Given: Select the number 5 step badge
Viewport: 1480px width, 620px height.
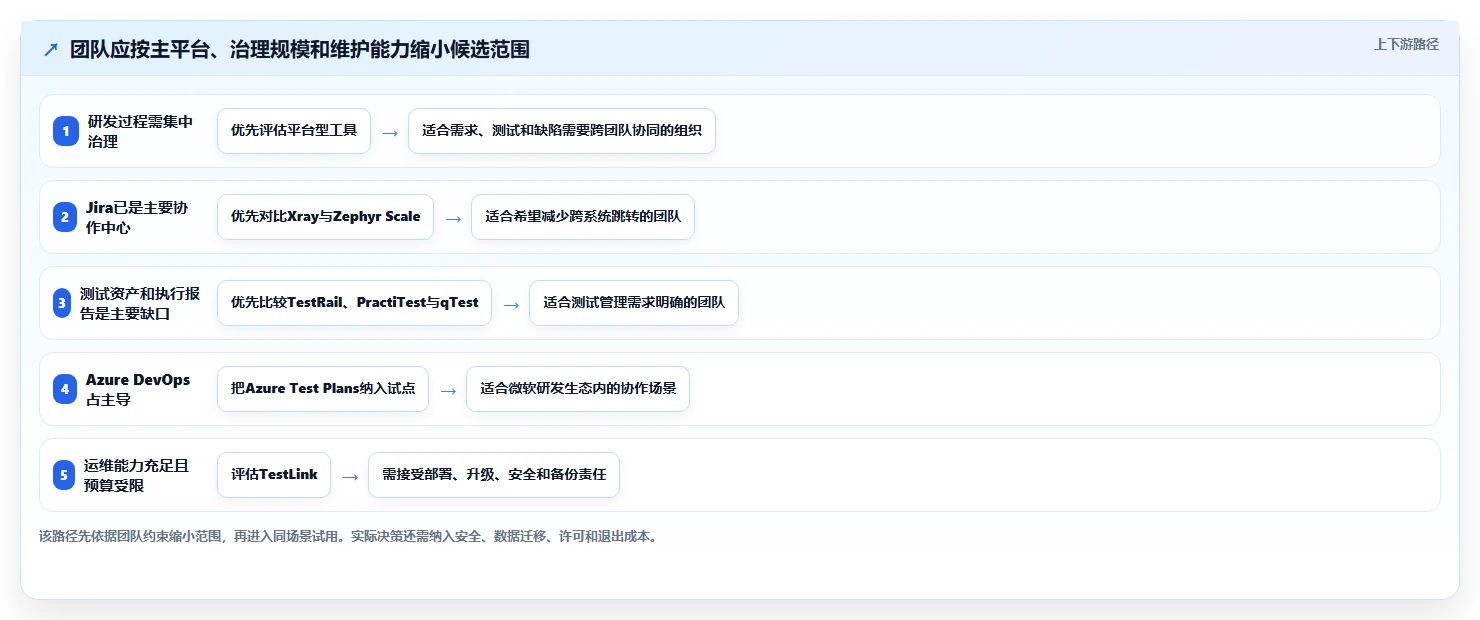Looking at the screenshot, I should [x=64, y=475].
